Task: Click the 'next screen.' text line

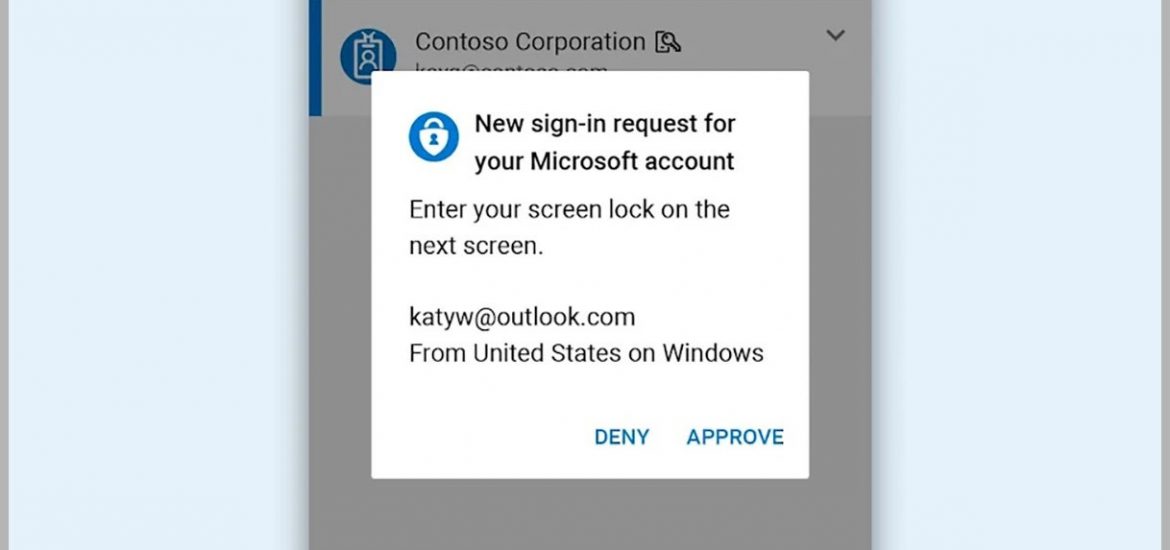Action: point(476,246)
